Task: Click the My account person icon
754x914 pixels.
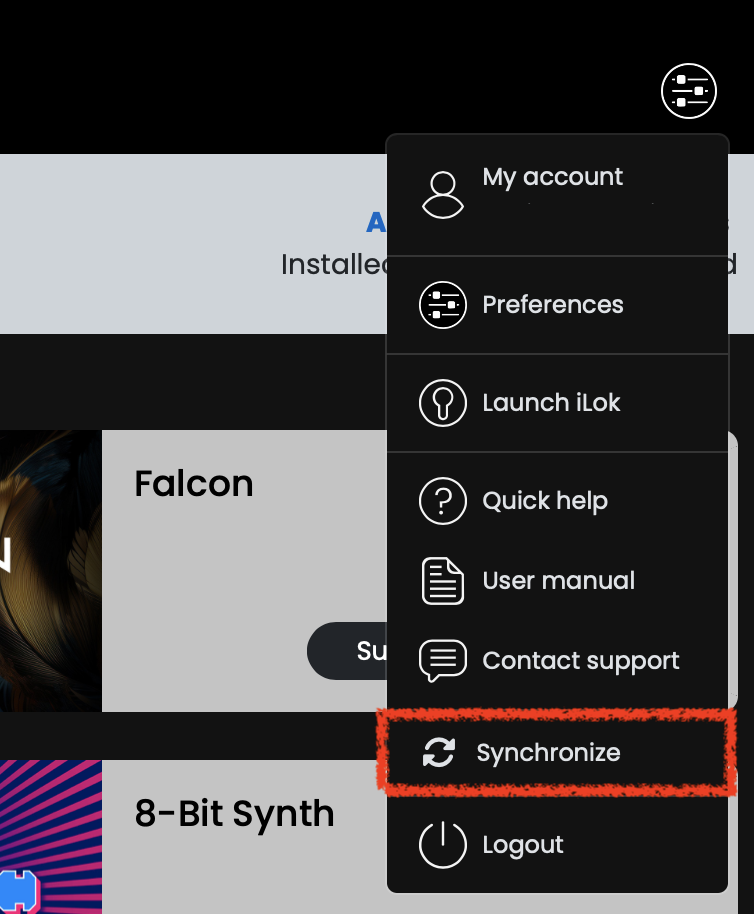Action: point(443,195)
